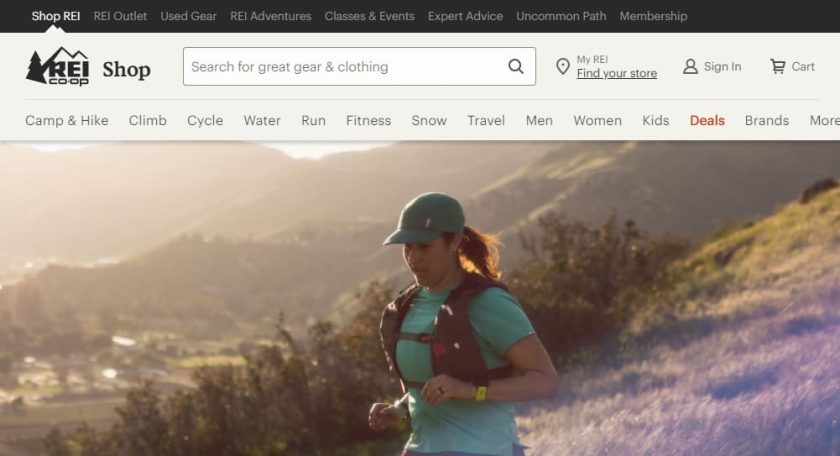This screenshot has height=456, width=840.
Task: Focus the gear and clothing search field
Action: (x=359, y=66)
